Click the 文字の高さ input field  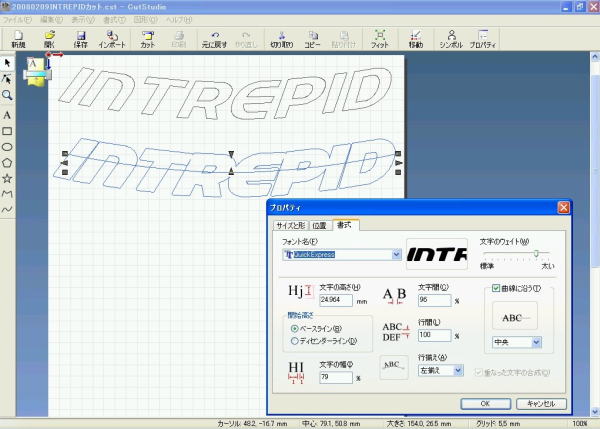[336, 300]
